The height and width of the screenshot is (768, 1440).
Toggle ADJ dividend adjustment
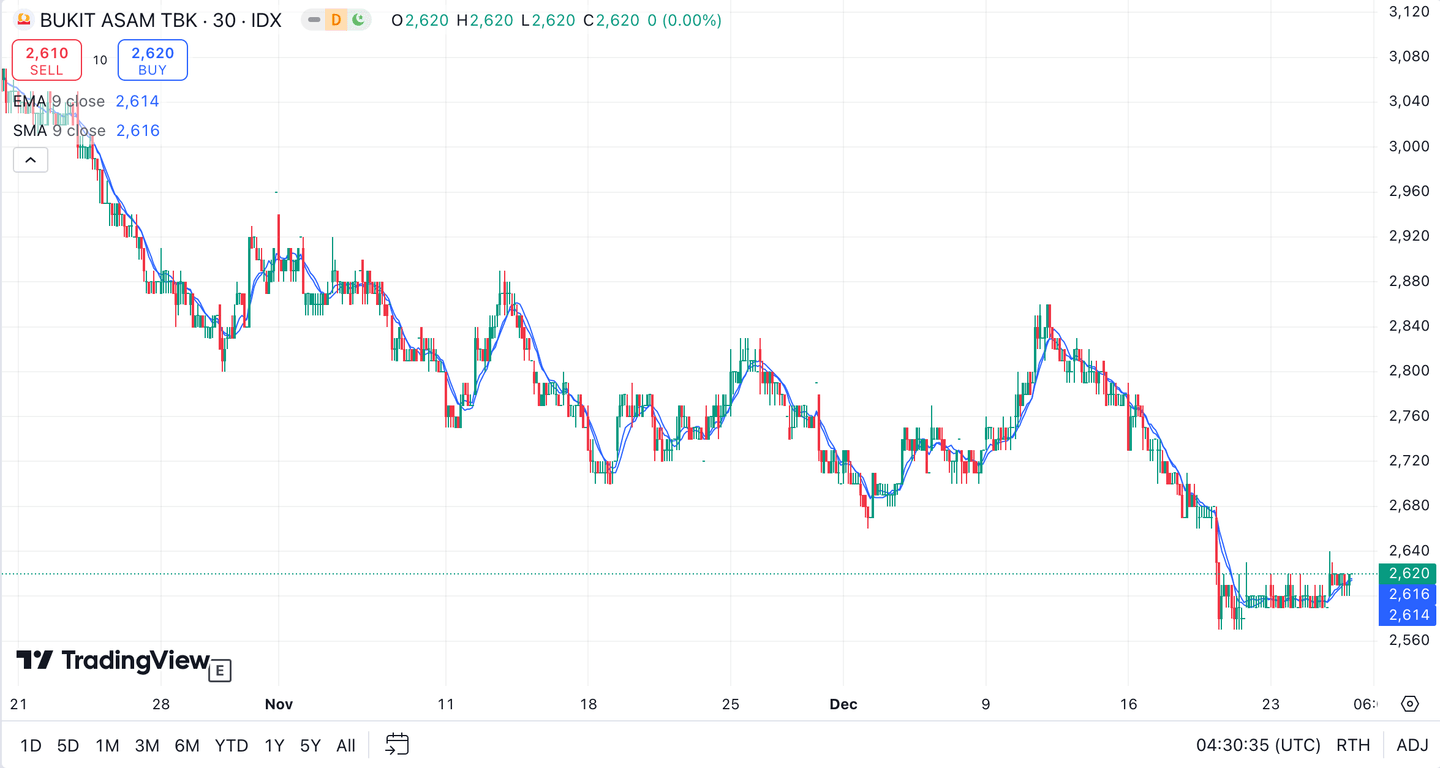tap(1412, 745)
